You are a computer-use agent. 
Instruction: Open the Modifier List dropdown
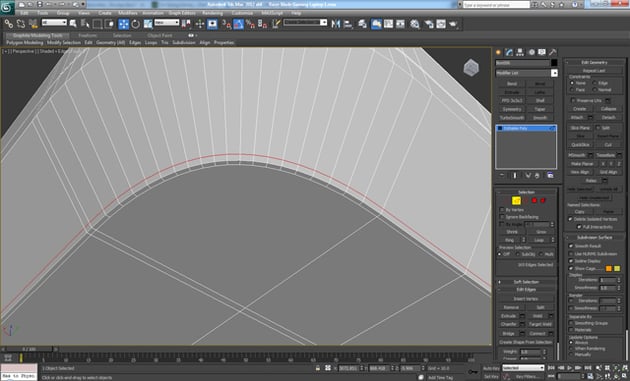pyautogui.click(x=554, y=73)
